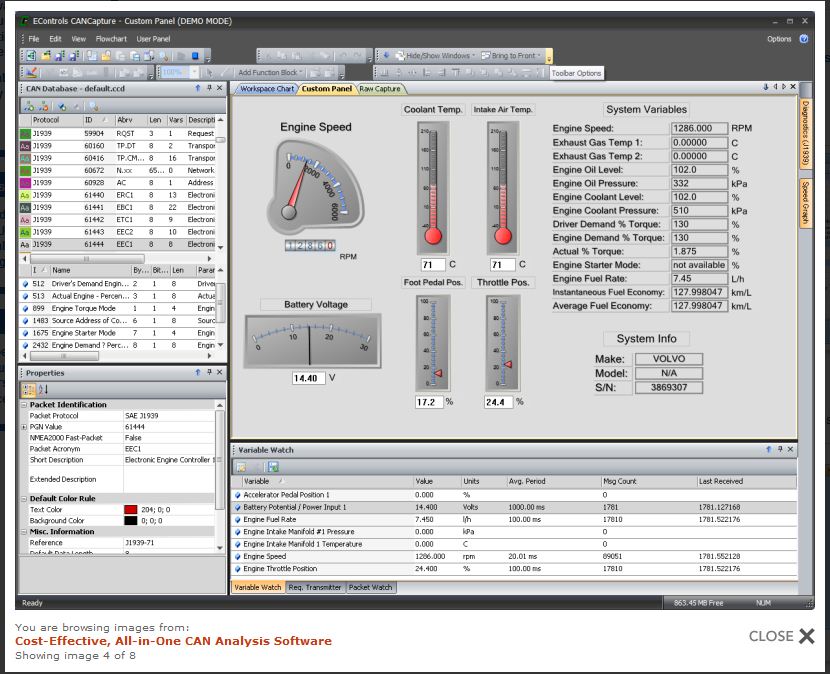Expand the PGN Value property

click(25, 426)
